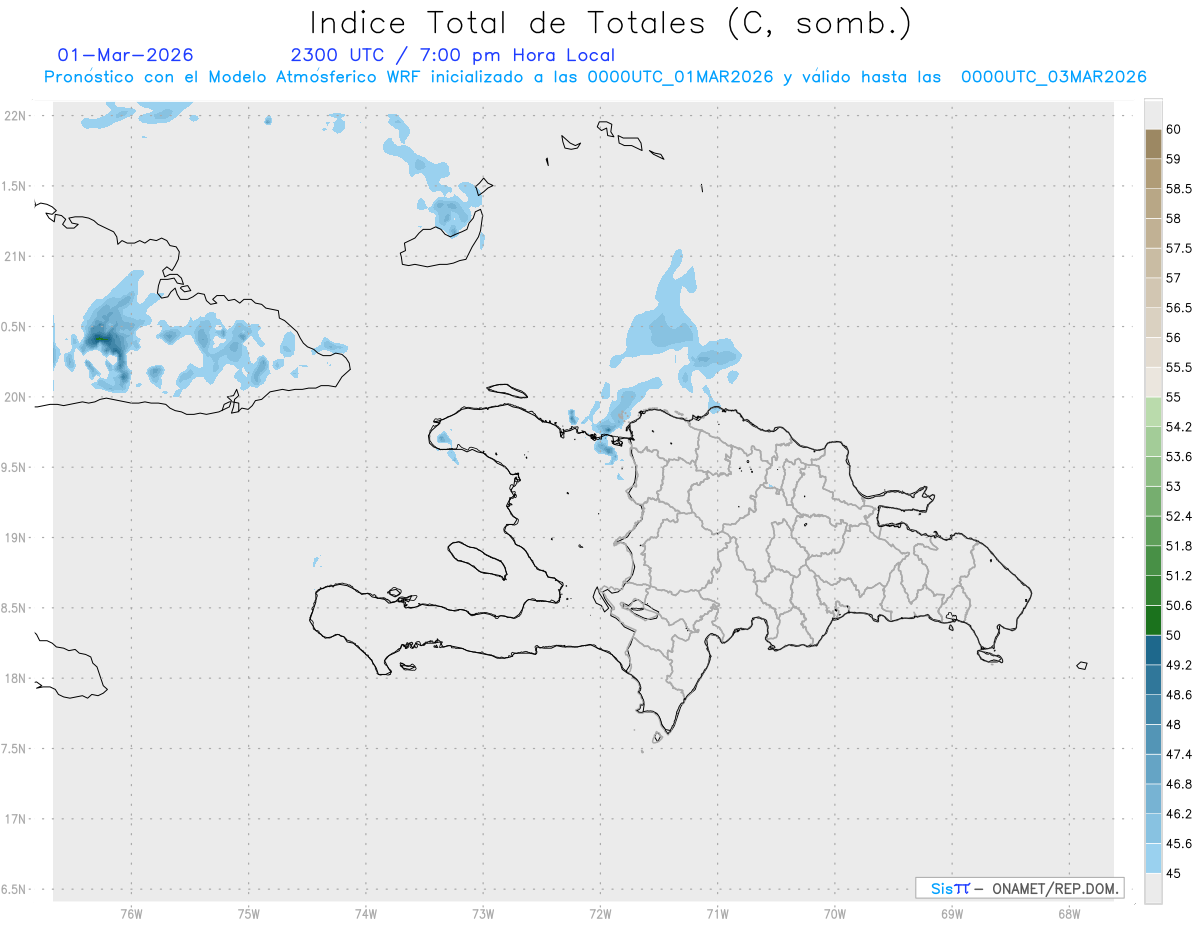Click the '46.2' colorbar value

(x=1178, y=814)
